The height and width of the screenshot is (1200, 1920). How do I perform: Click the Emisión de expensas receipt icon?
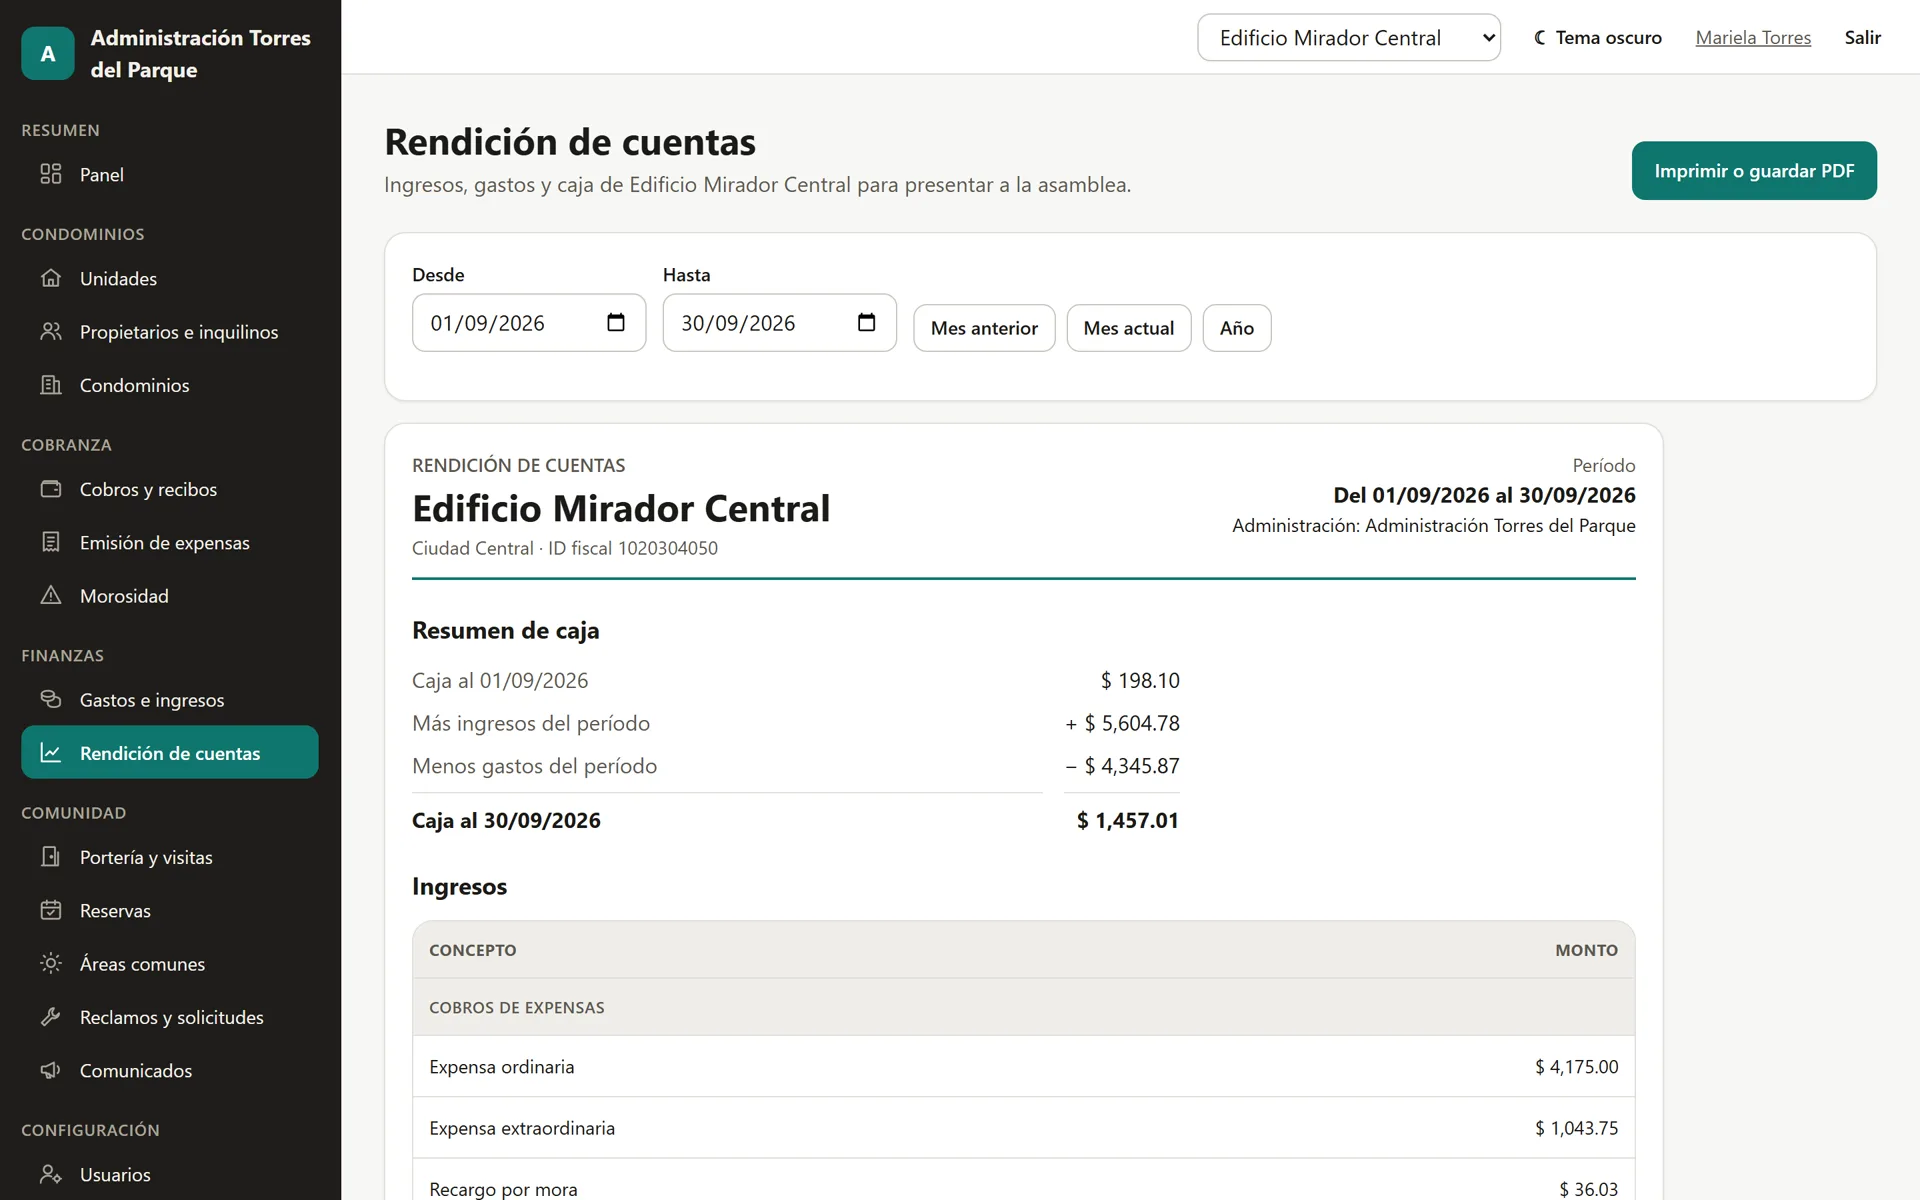pyautogui.click(x=51, y=542)
